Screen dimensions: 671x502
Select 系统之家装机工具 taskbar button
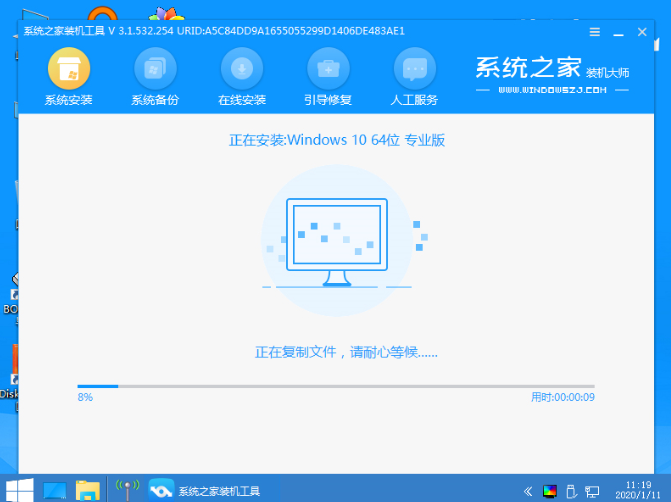[206, 489]
